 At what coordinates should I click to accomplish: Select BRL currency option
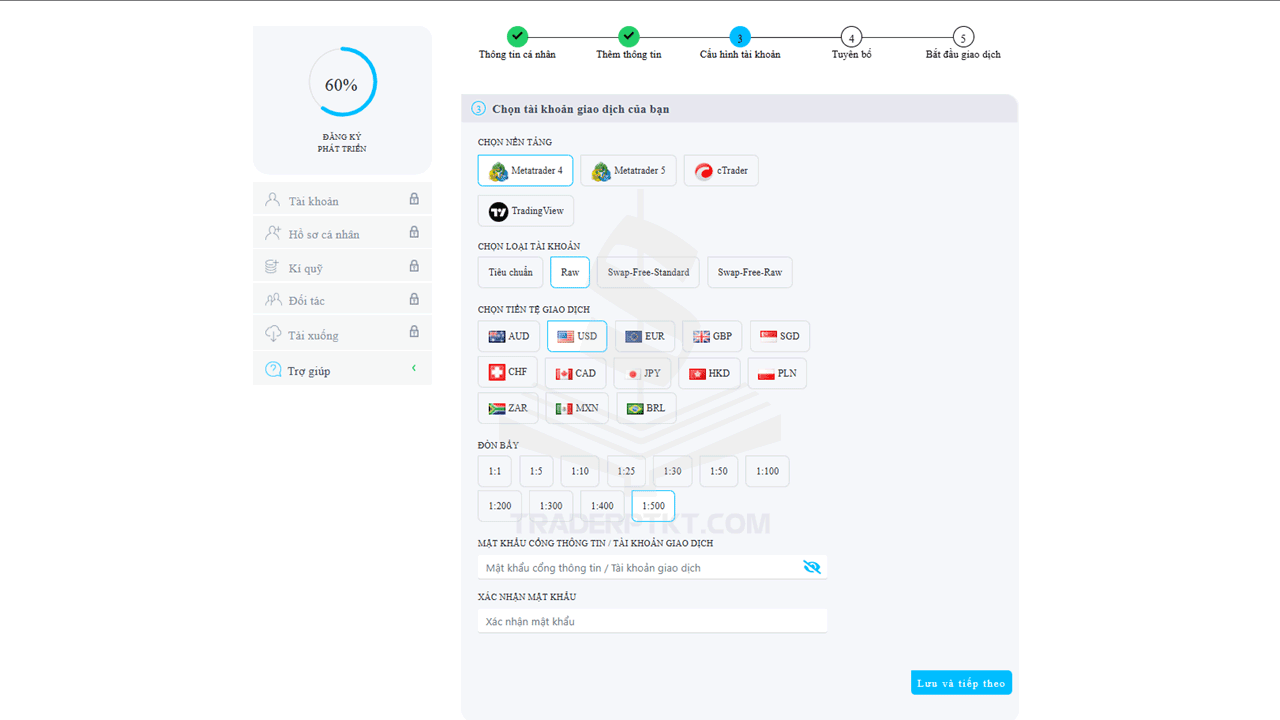point(646,408)
